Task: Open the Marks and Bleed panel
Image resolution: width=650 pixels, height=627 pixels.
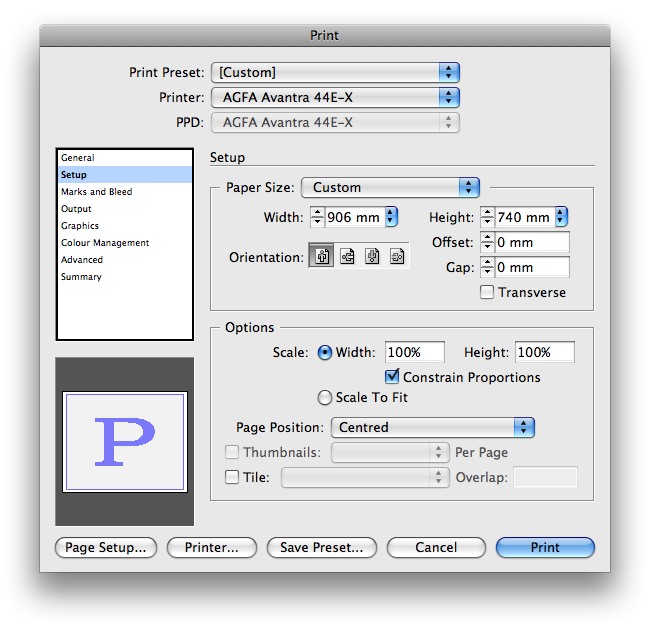Action: [125, 192]
